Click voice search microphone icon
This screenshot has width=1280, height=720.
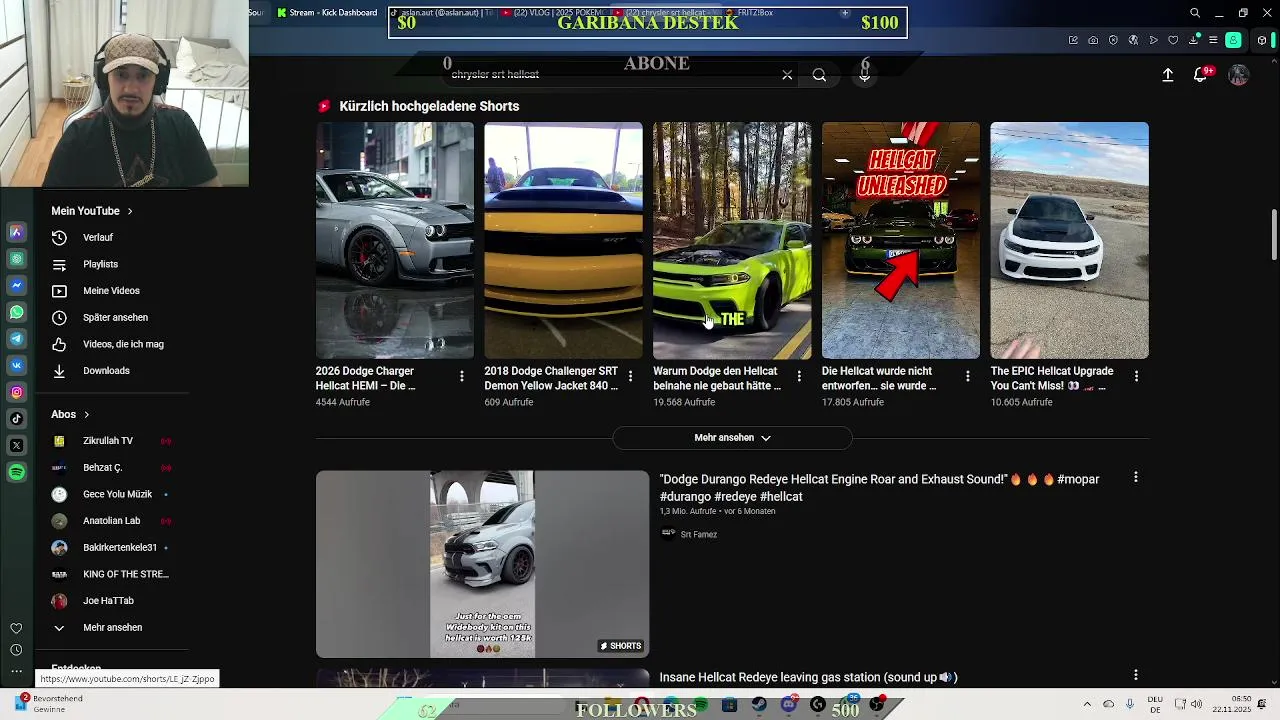[x=865, y=75]
